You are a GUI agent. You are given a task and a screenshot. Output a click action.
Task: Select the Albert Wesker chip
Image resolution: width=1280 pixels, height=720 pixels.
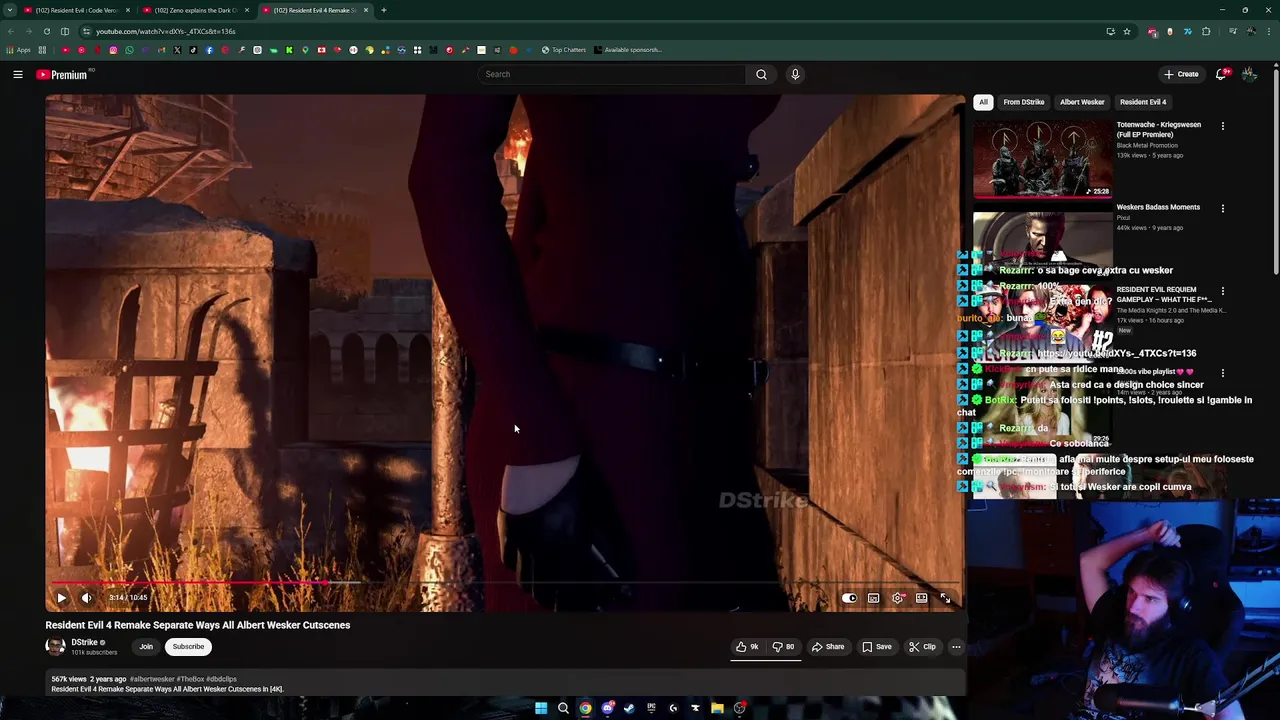1082,102
